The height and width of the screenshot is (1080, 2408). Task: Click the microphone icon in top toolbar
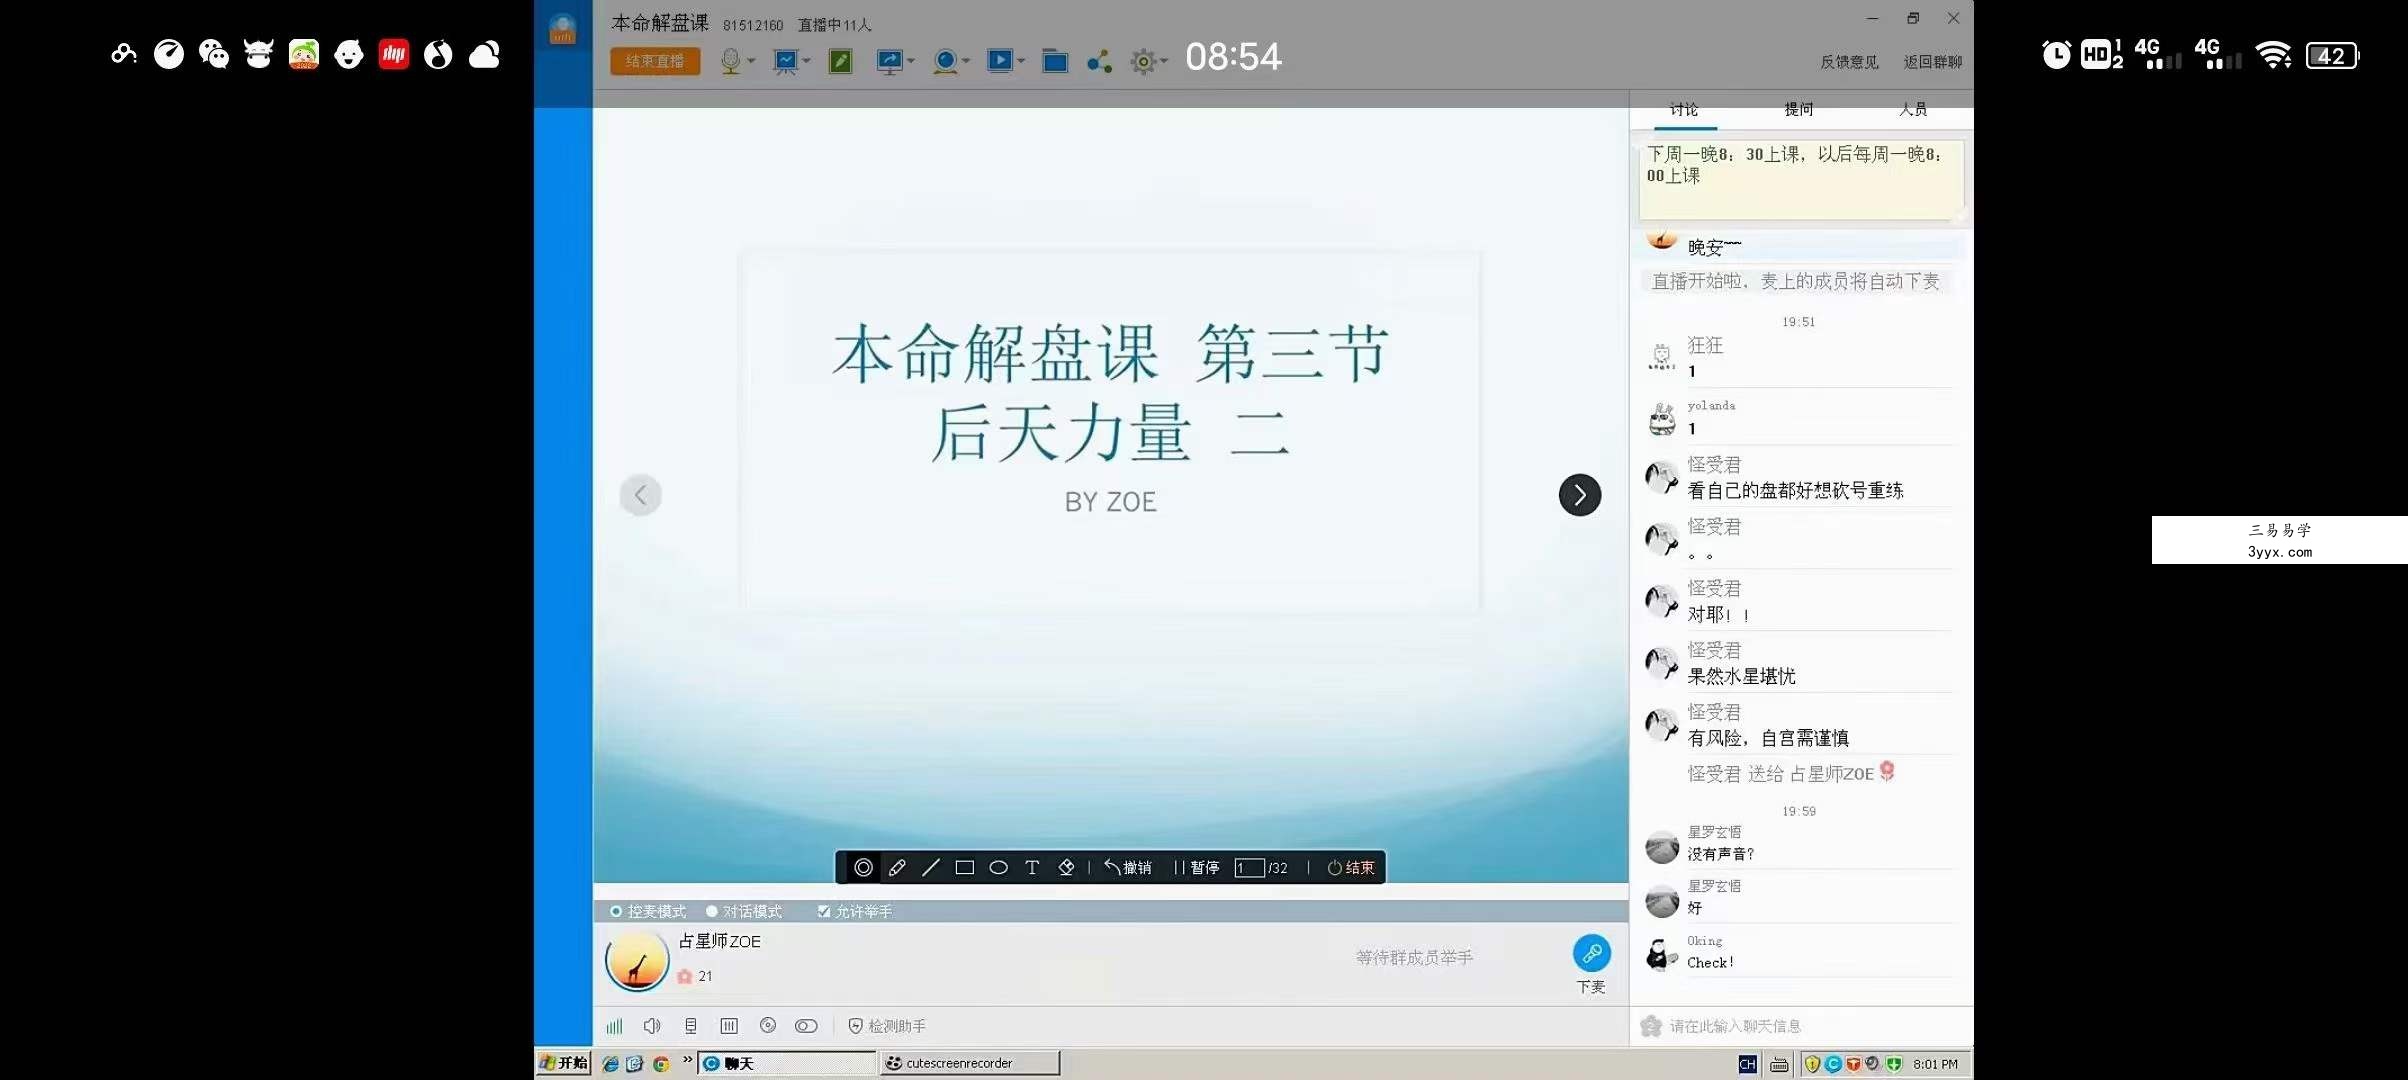(x=730, y=61)
